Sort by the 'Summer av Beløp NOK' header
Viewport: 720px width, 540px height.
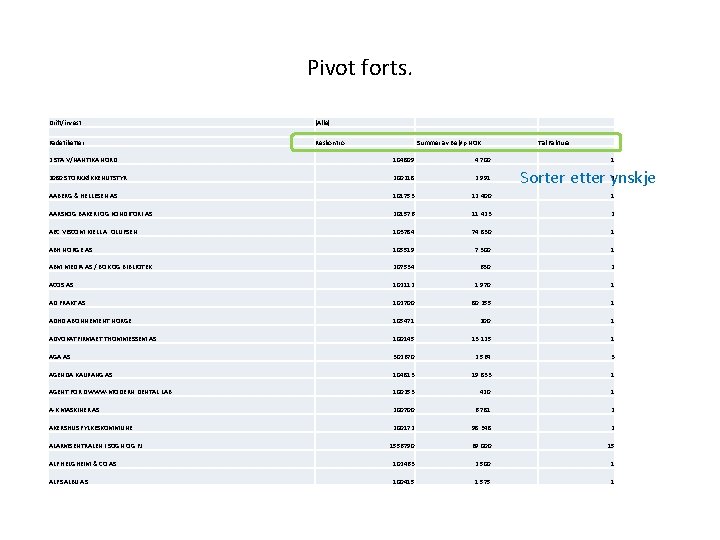[451, 143]
